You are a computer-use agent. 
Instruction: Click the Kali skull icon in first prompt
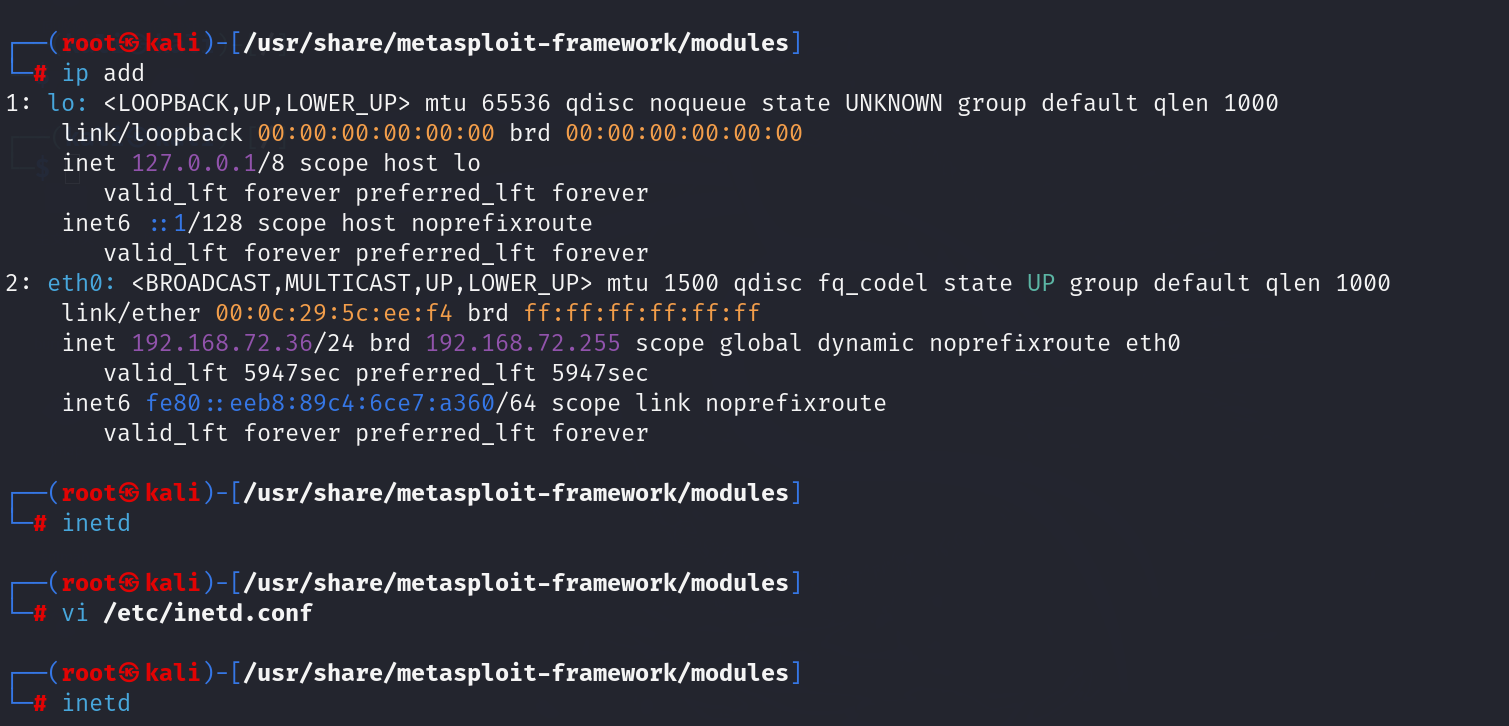pyautogui.click(x=130, y=43)
